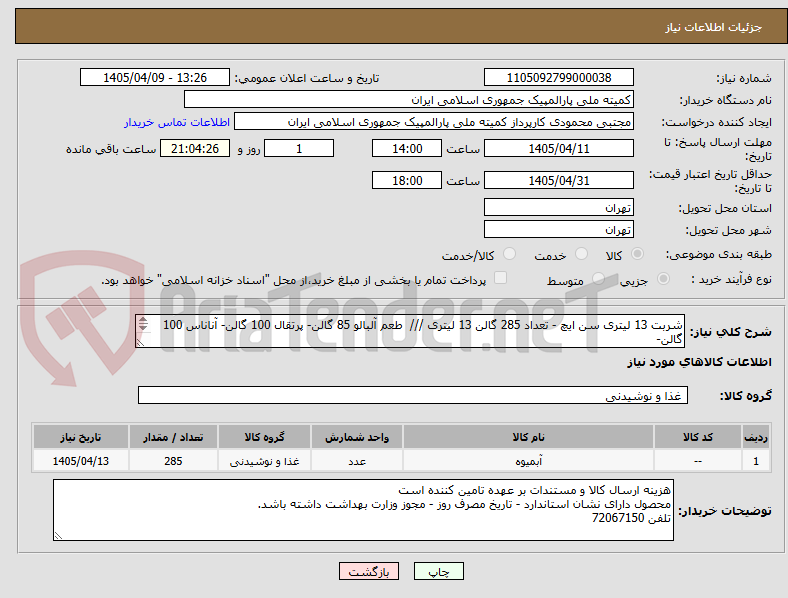Click the buyer notes resize handle
Viewport: 788px width, 598px height.
pyautogui.click(x=58, y=536)
